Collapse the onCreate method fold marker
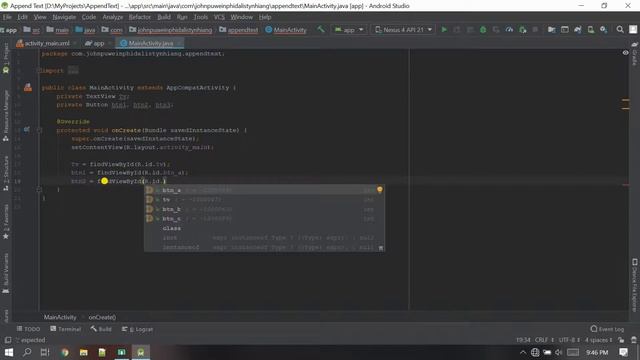 point(40,130)
